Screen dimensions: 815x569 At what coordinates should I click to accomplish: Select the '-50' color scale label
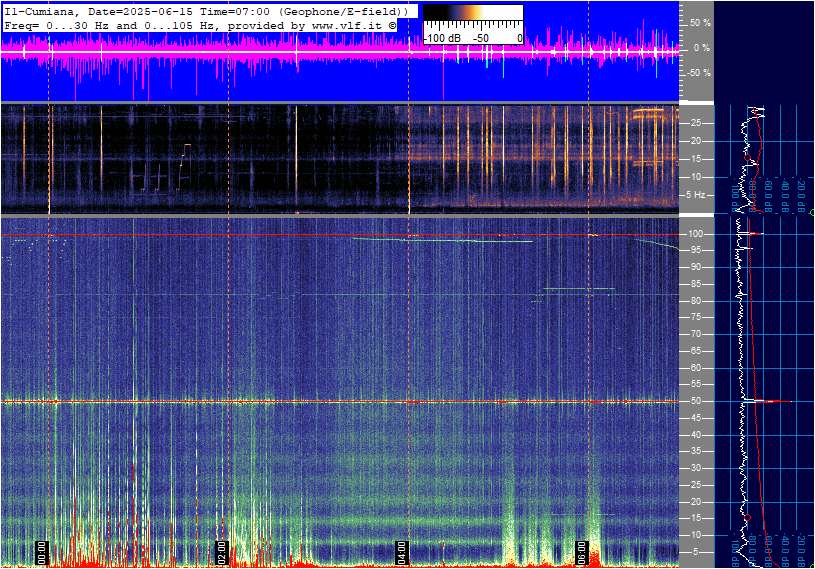[x=481, y=38]
